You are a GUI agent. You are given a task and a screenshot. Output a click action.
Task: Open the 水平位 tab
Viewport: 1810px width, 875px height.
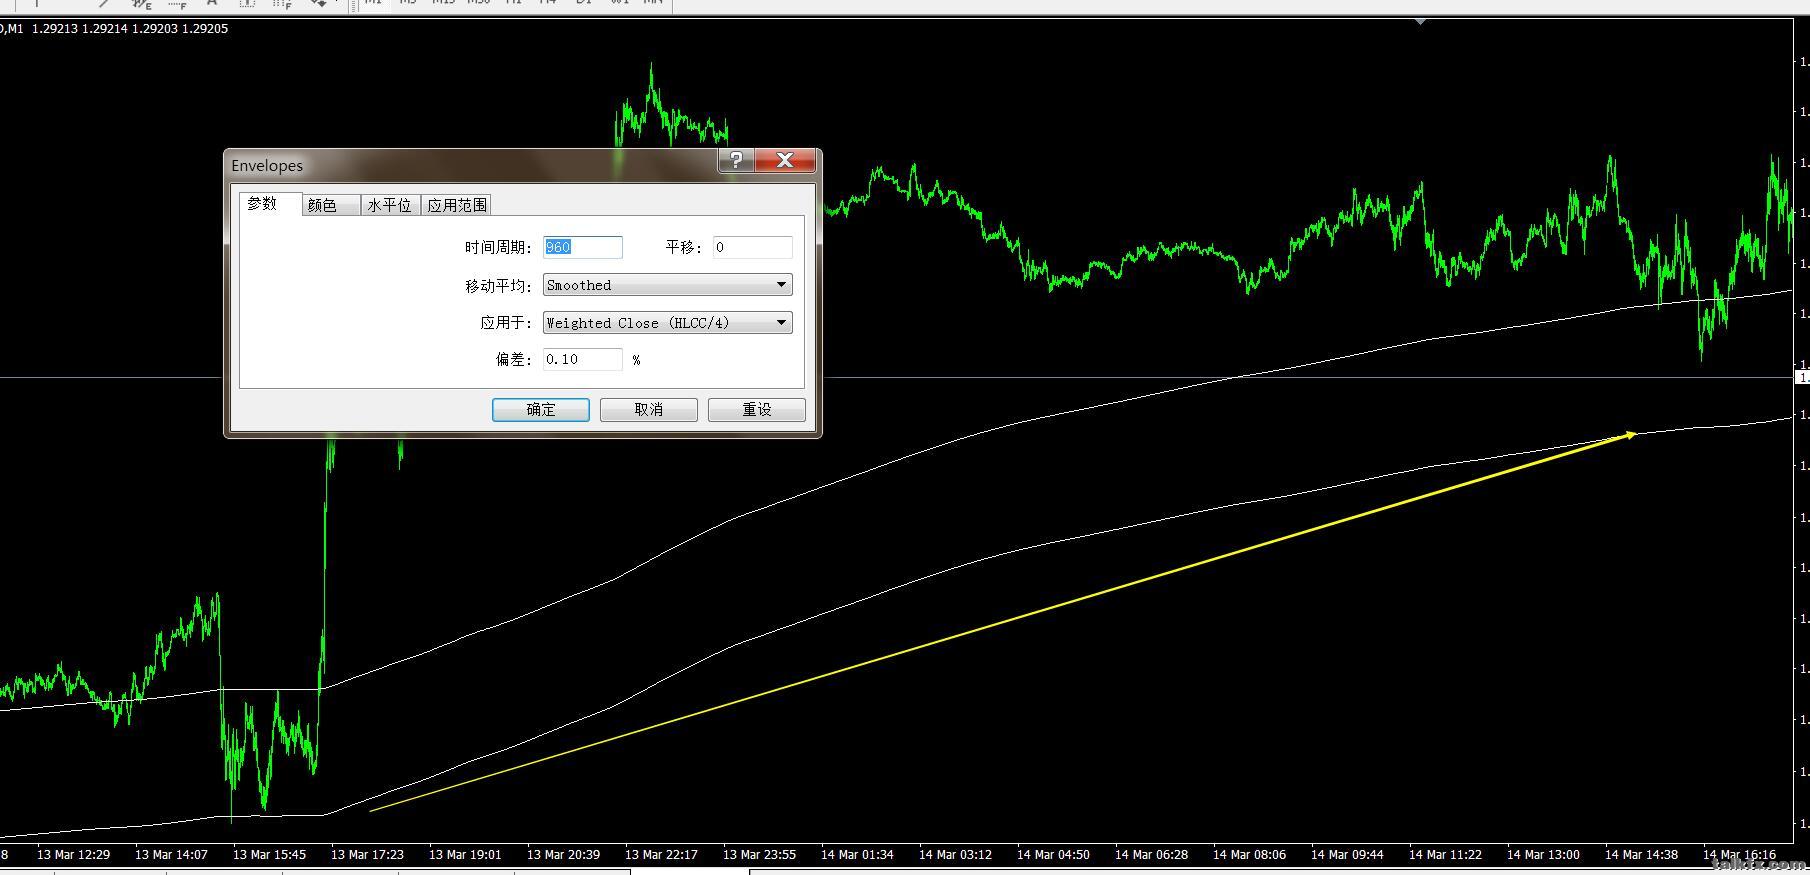(390, 205)
